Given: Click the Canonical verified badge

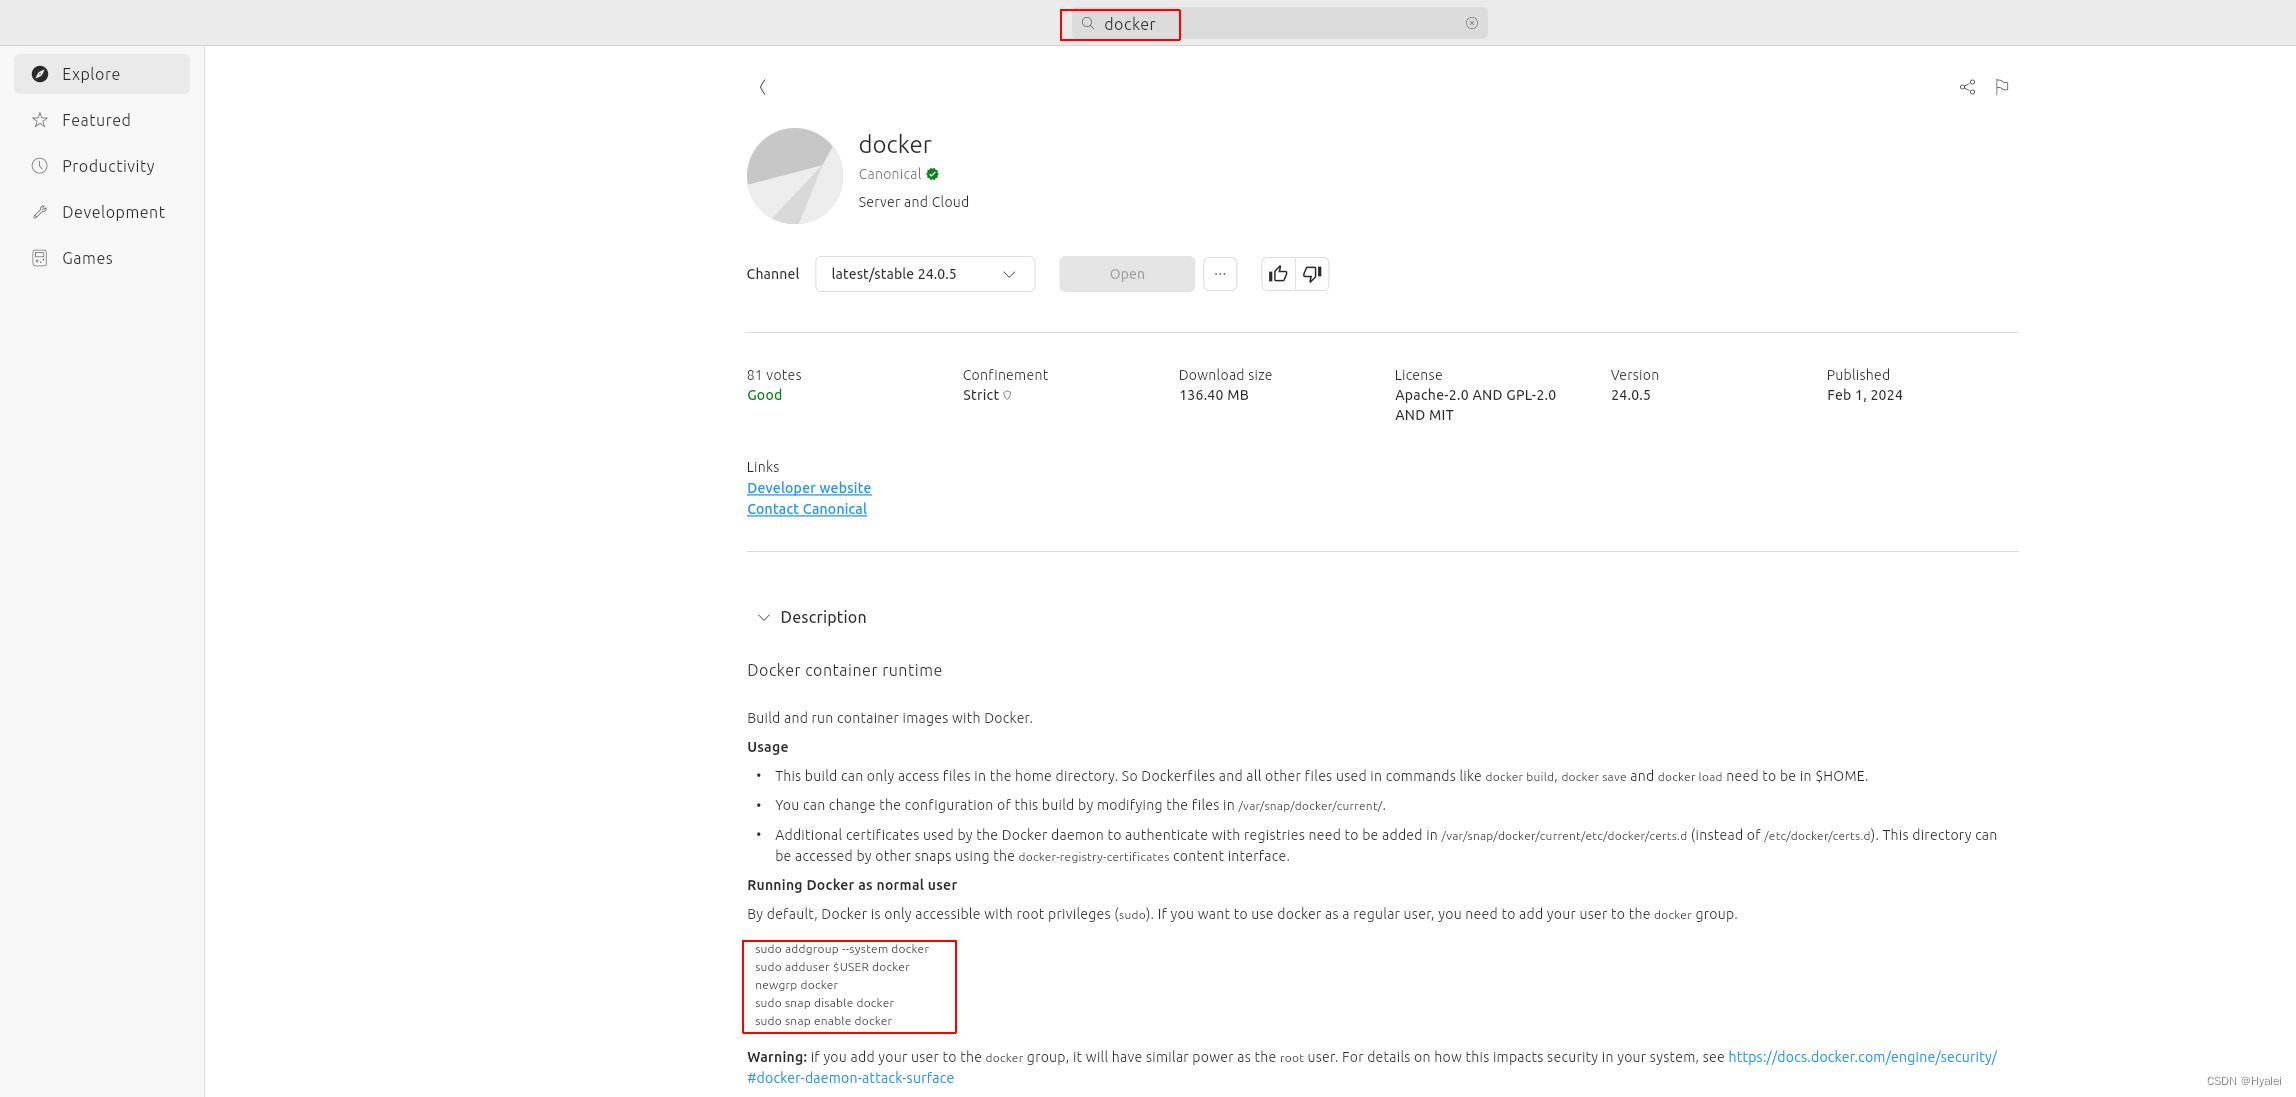Looking at the screenshot, I should point(932,174).
